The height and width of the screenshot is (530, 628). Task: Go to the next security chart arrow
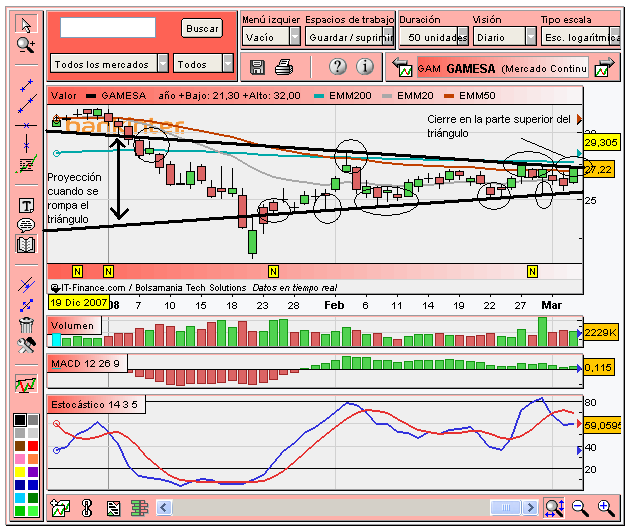tap(605, 67)
